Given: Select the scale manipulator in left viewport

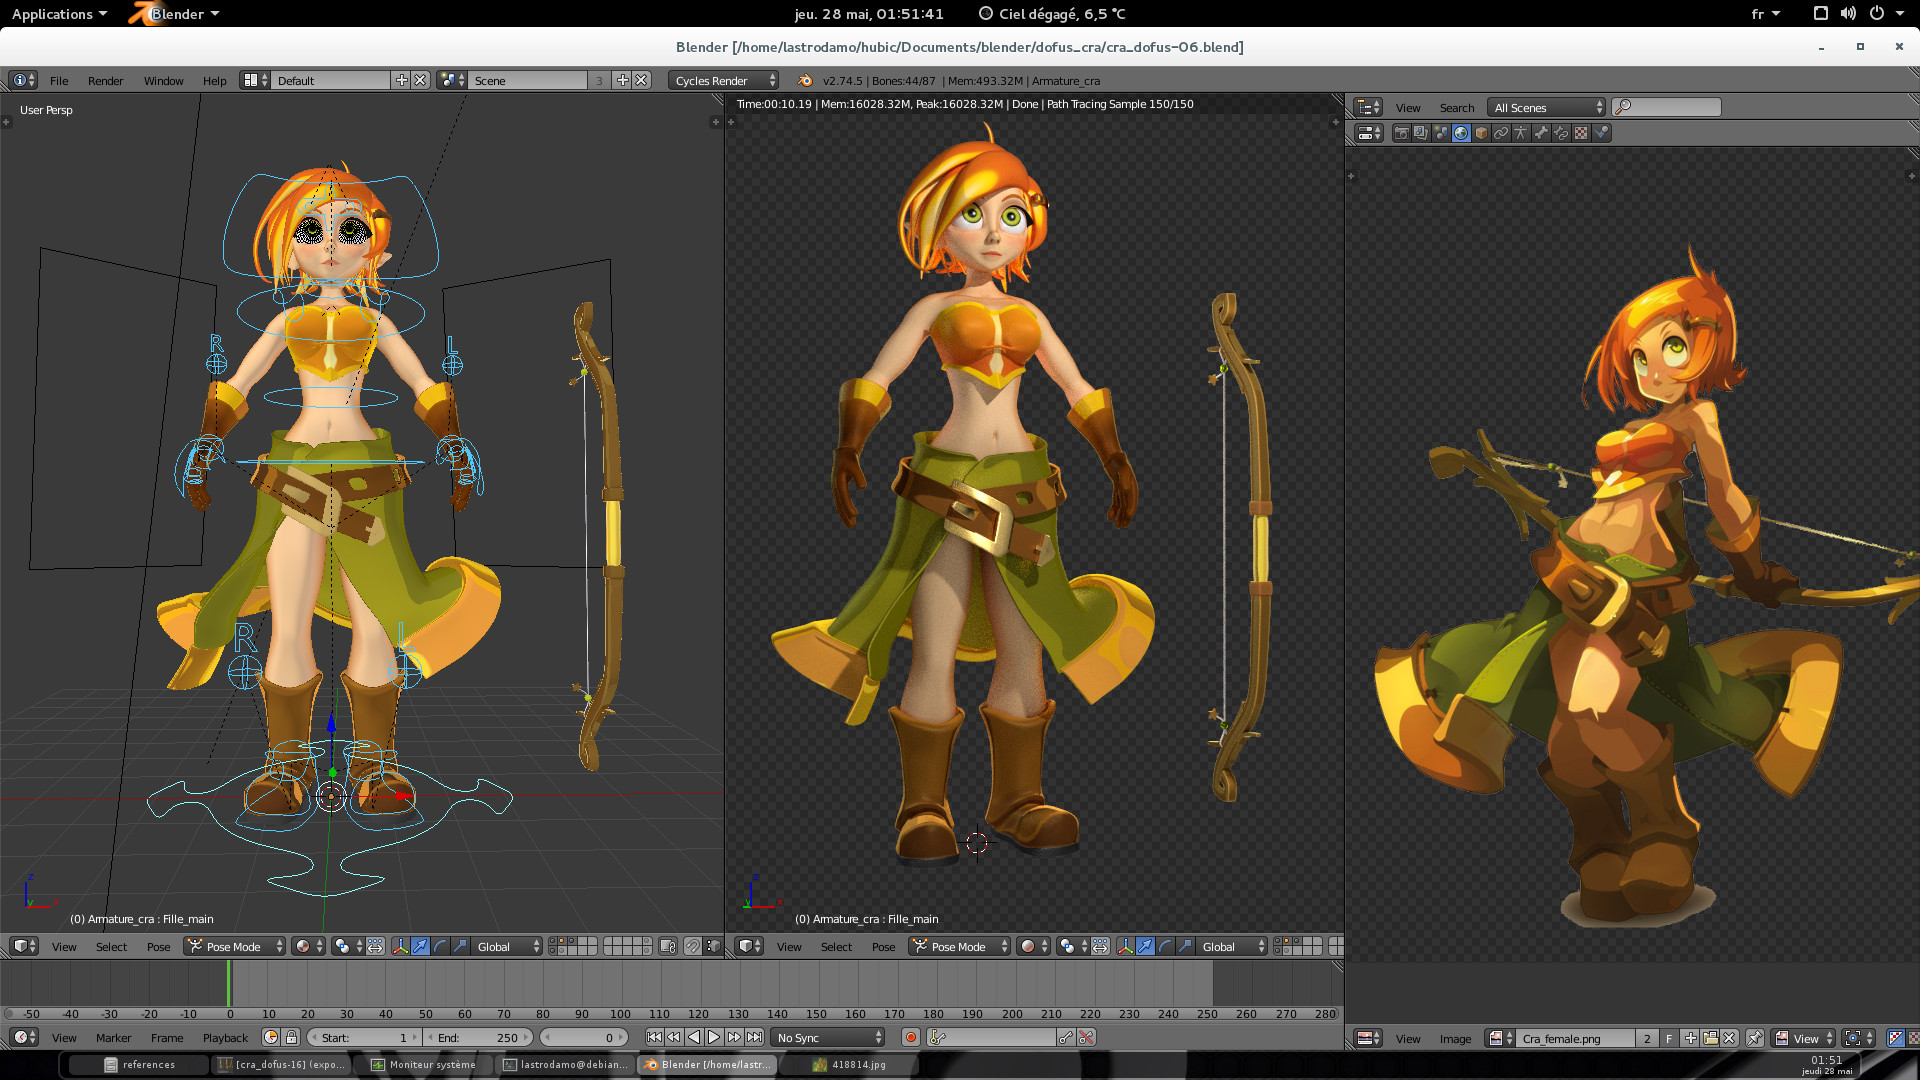Looking at the screenshot, I should coord(460,946).
